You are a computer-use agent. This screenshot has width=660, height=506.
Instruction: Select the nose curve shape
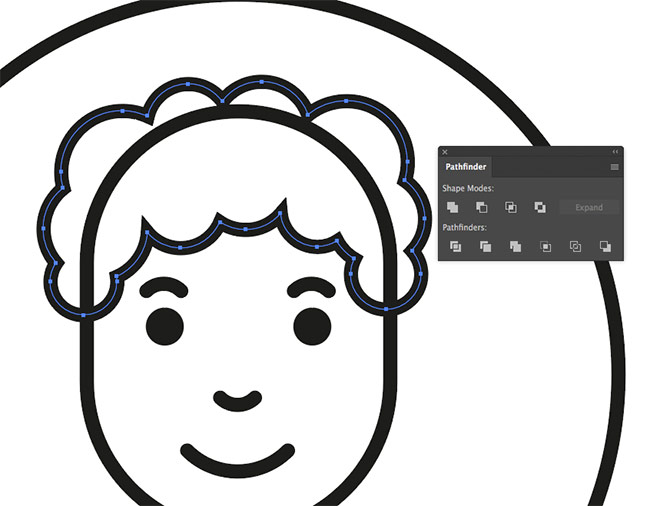(x=238, y=400)
